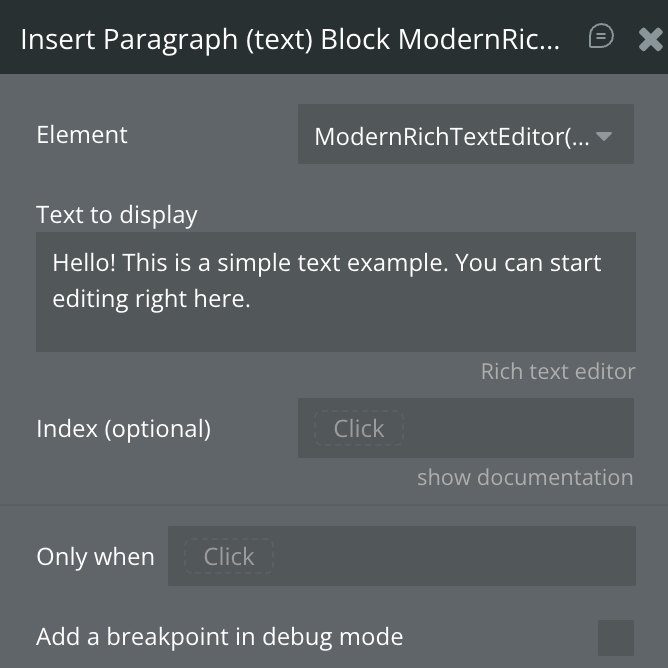
Task: Click the Element label
Action: pos(82,135)
